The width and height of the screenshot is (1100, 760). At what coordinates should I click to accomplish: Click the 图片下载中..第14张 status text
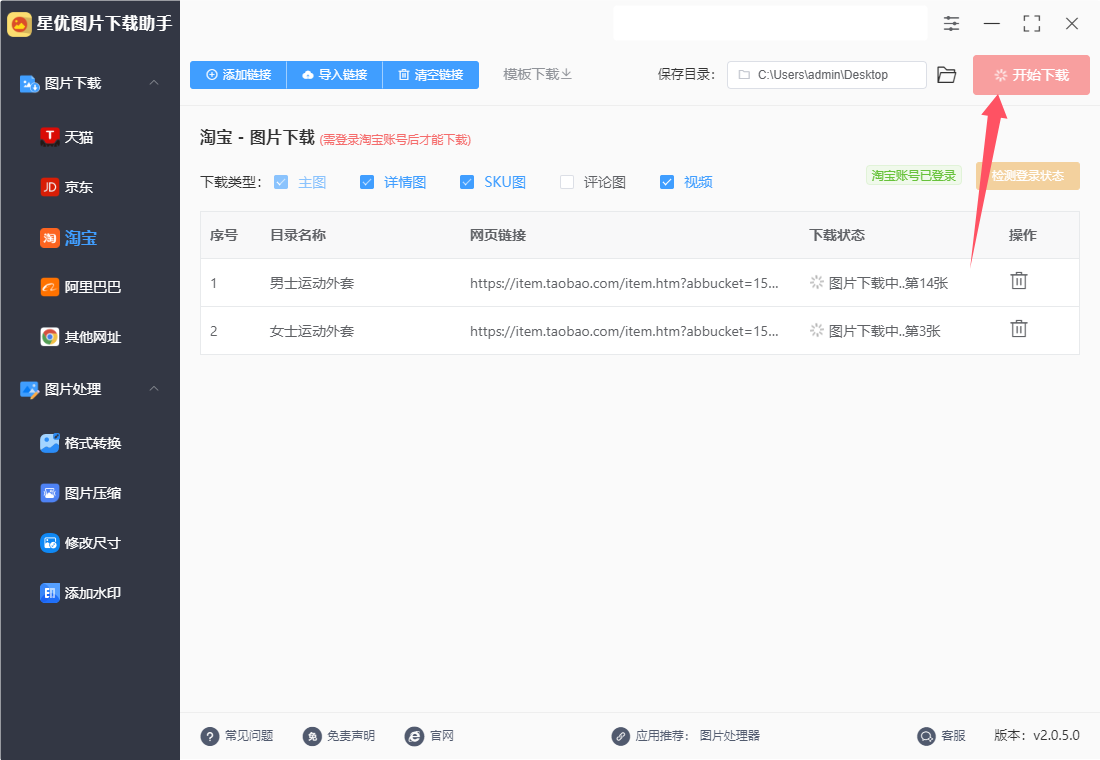point(888,283)
